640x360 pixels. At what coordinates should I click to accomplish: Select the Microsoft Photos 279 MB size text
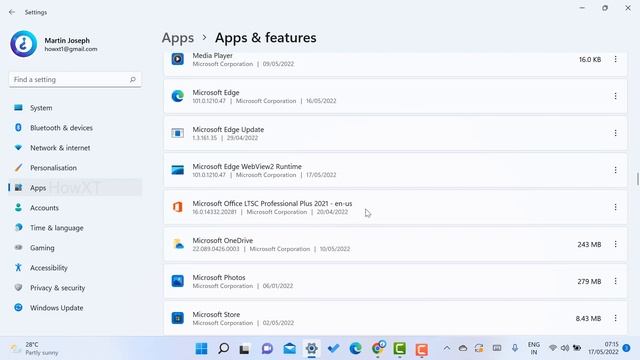click(589, 282)
